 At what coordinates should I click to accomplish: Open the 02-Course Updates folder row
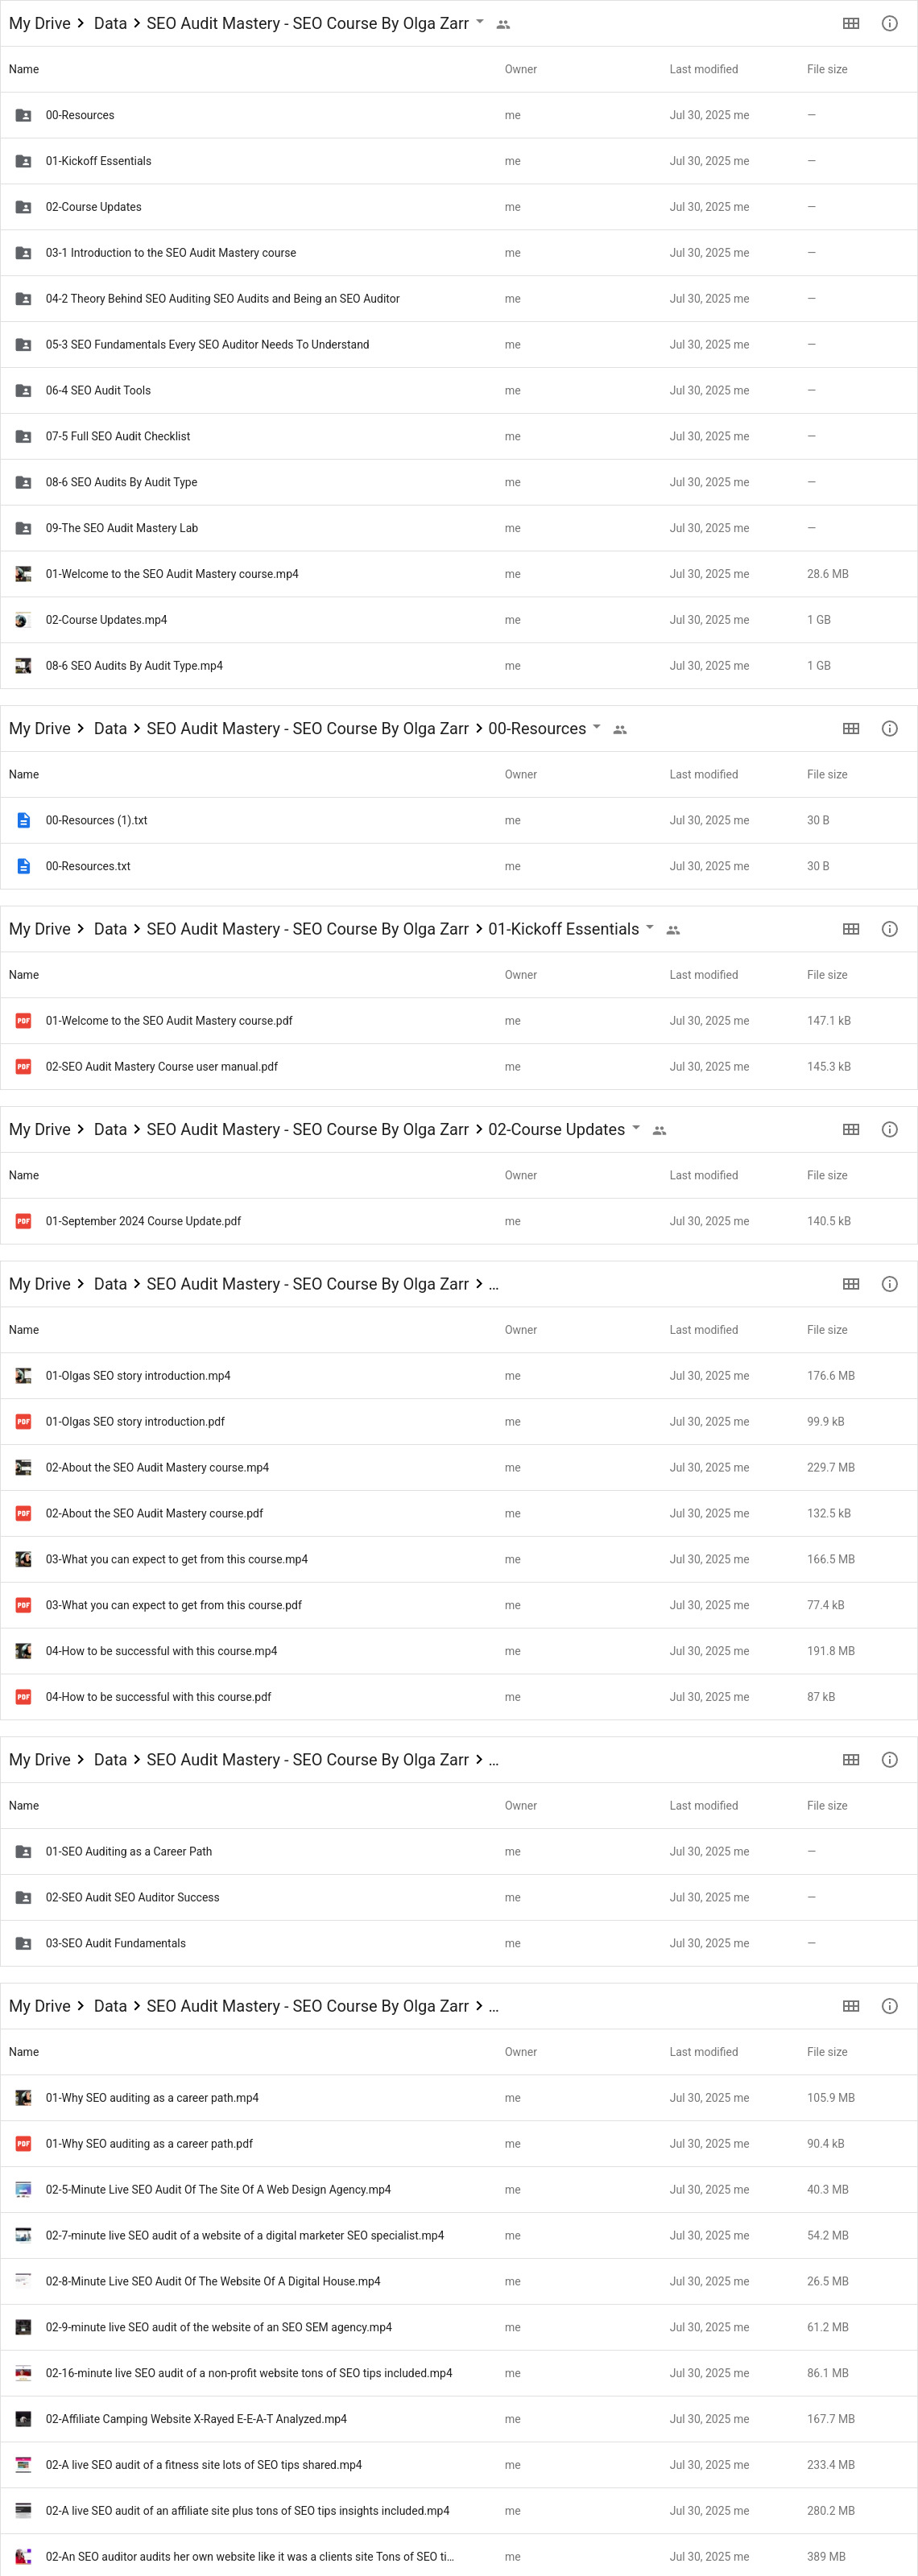459,207
